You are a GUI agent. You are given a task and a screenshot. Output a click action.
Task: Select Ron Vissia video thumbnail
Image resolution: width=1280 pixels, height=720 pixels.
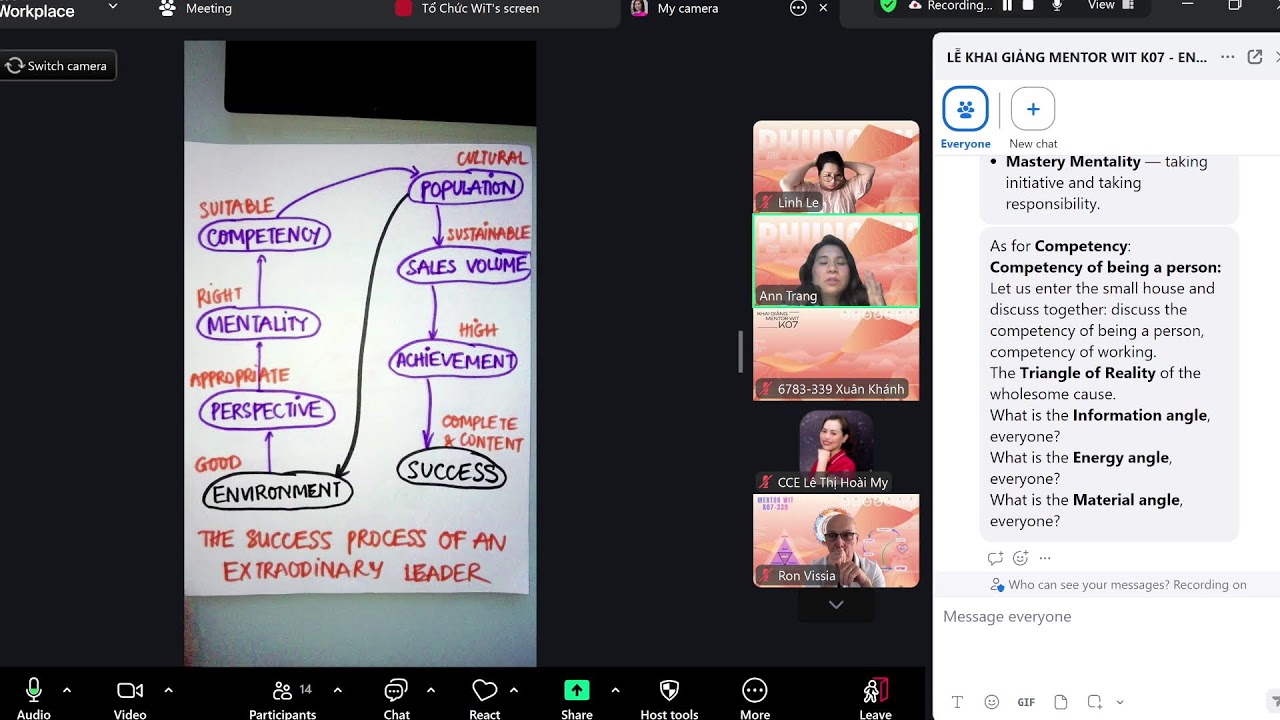pos(836,541)
